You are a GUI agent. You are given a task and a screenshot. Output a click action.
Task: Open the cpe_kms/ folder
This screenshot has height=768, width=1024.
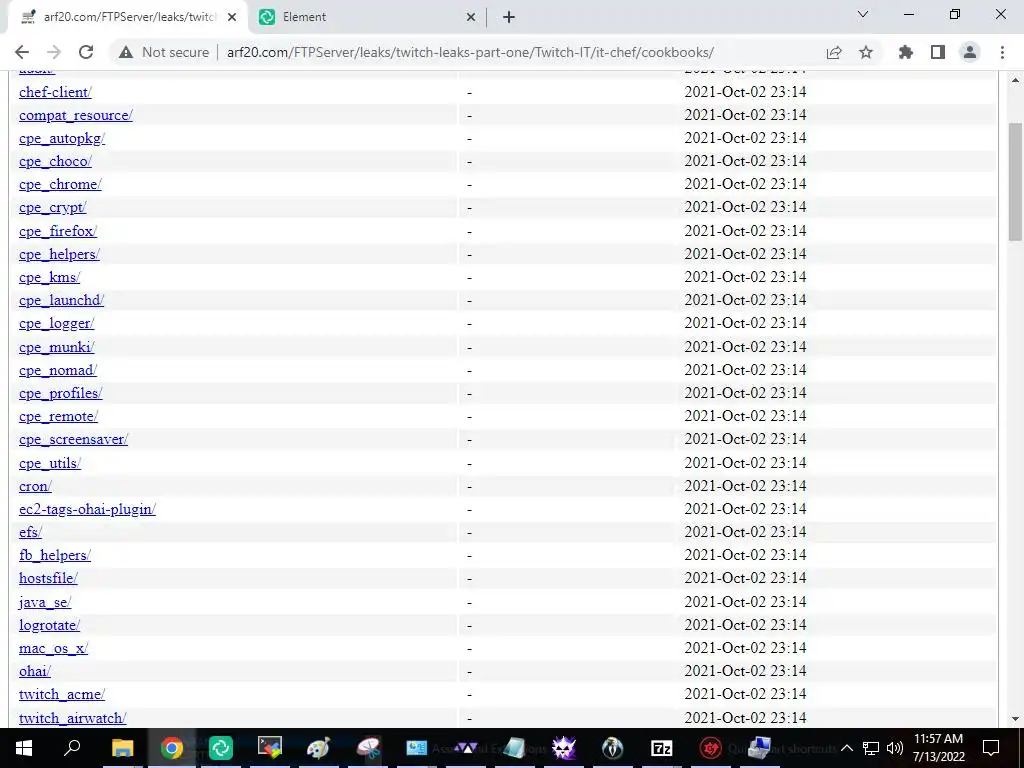[x=50, y=278]
